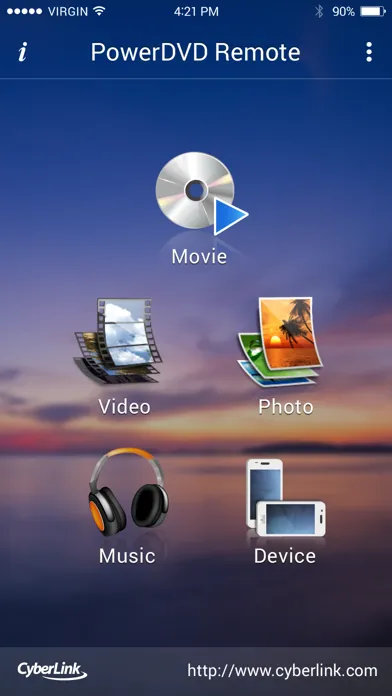Tap the 4:21 PM clock
392x696 pixels.
(x=196, y=12)
